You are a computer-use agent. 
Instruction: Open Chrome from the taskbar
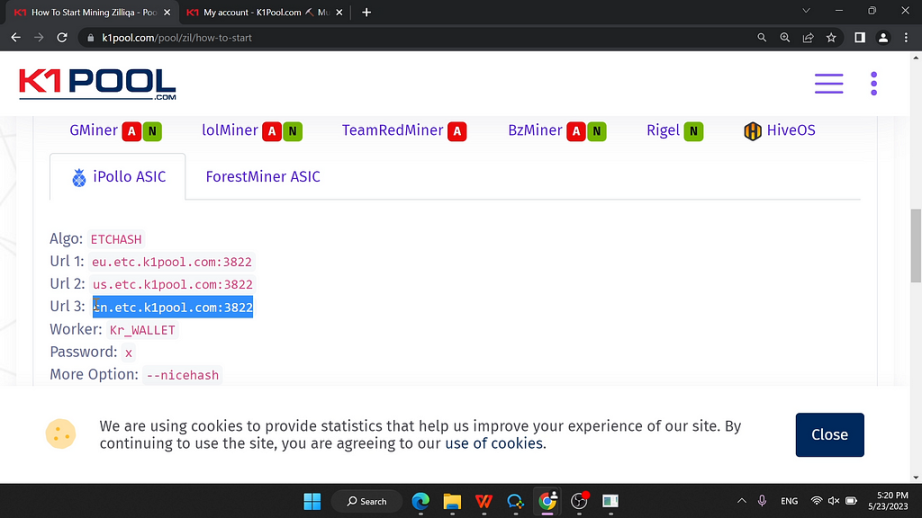547,502
